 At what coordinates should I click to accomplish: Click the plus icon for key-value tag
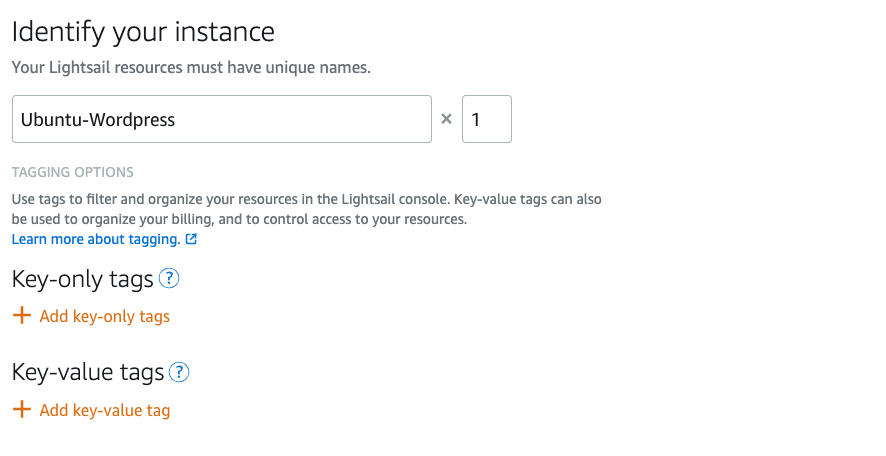21,410
